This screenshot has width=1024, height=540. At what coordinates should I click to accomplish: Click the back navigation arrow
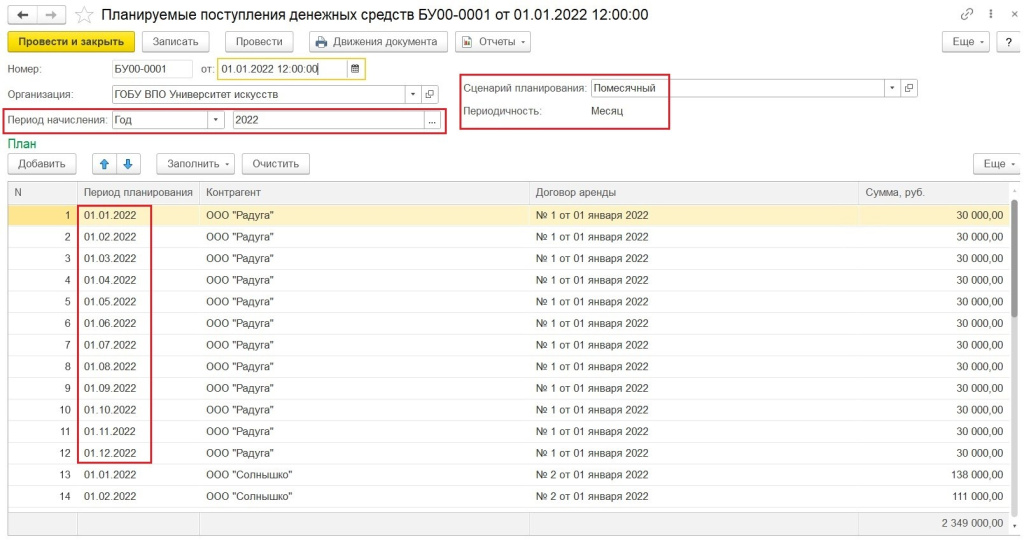pyautogui.click(x=23, y=15)
